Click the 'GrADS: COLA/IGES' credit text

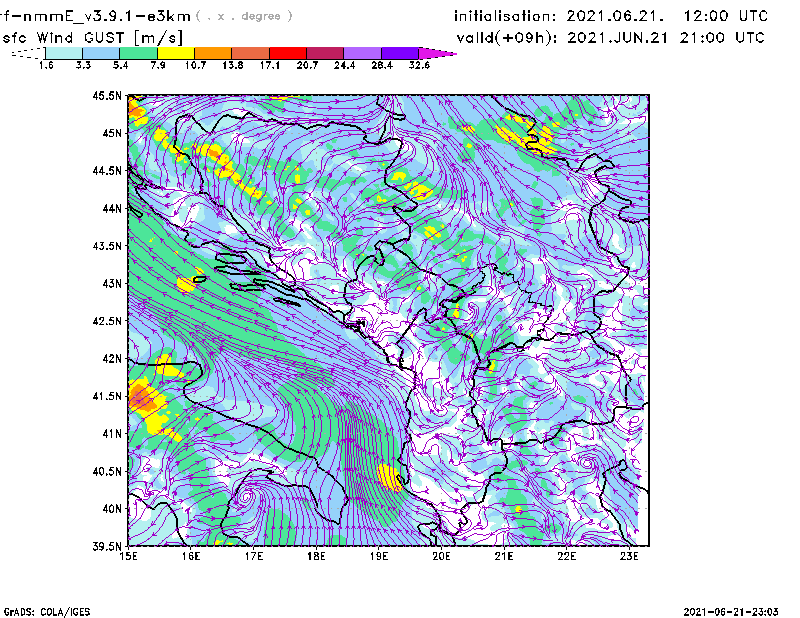pos(47,612)
